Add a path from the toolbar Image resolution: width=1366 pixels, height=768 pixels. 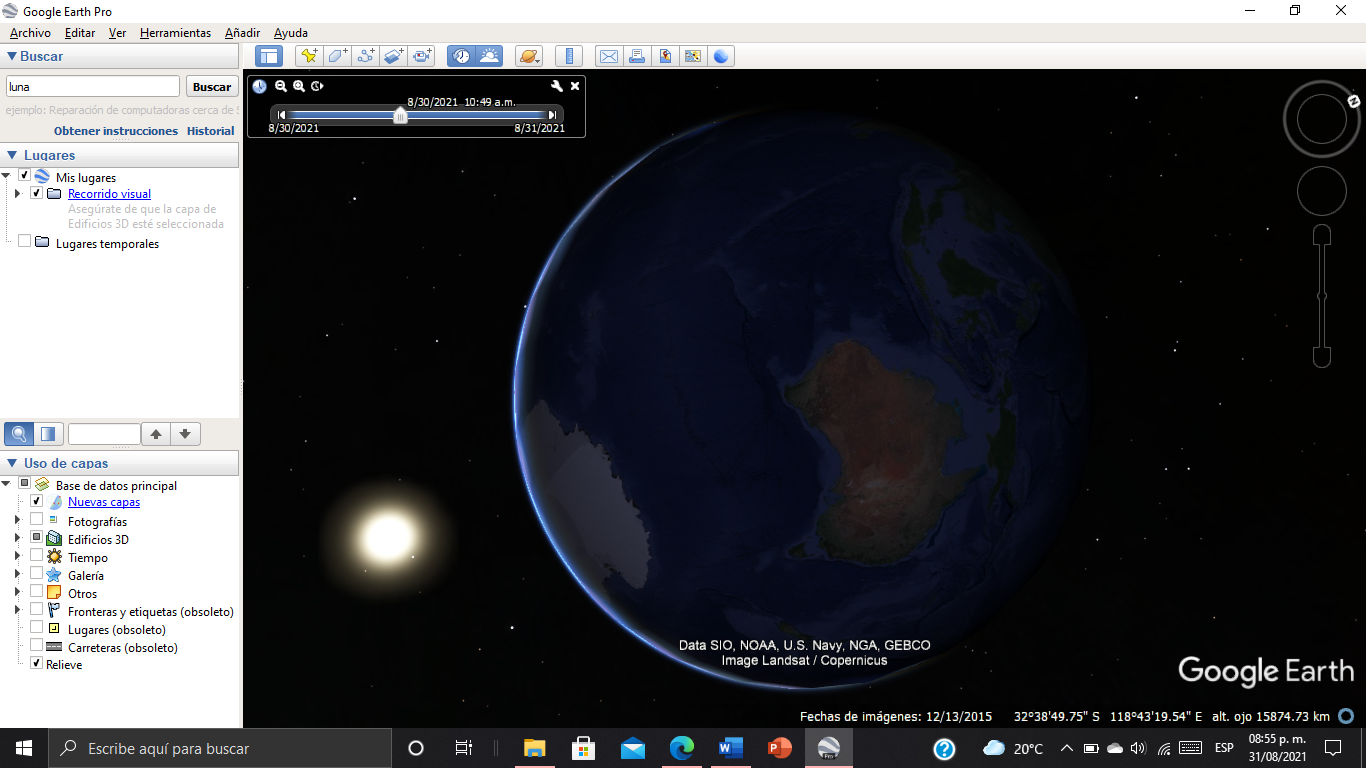(x=365, y=56)
